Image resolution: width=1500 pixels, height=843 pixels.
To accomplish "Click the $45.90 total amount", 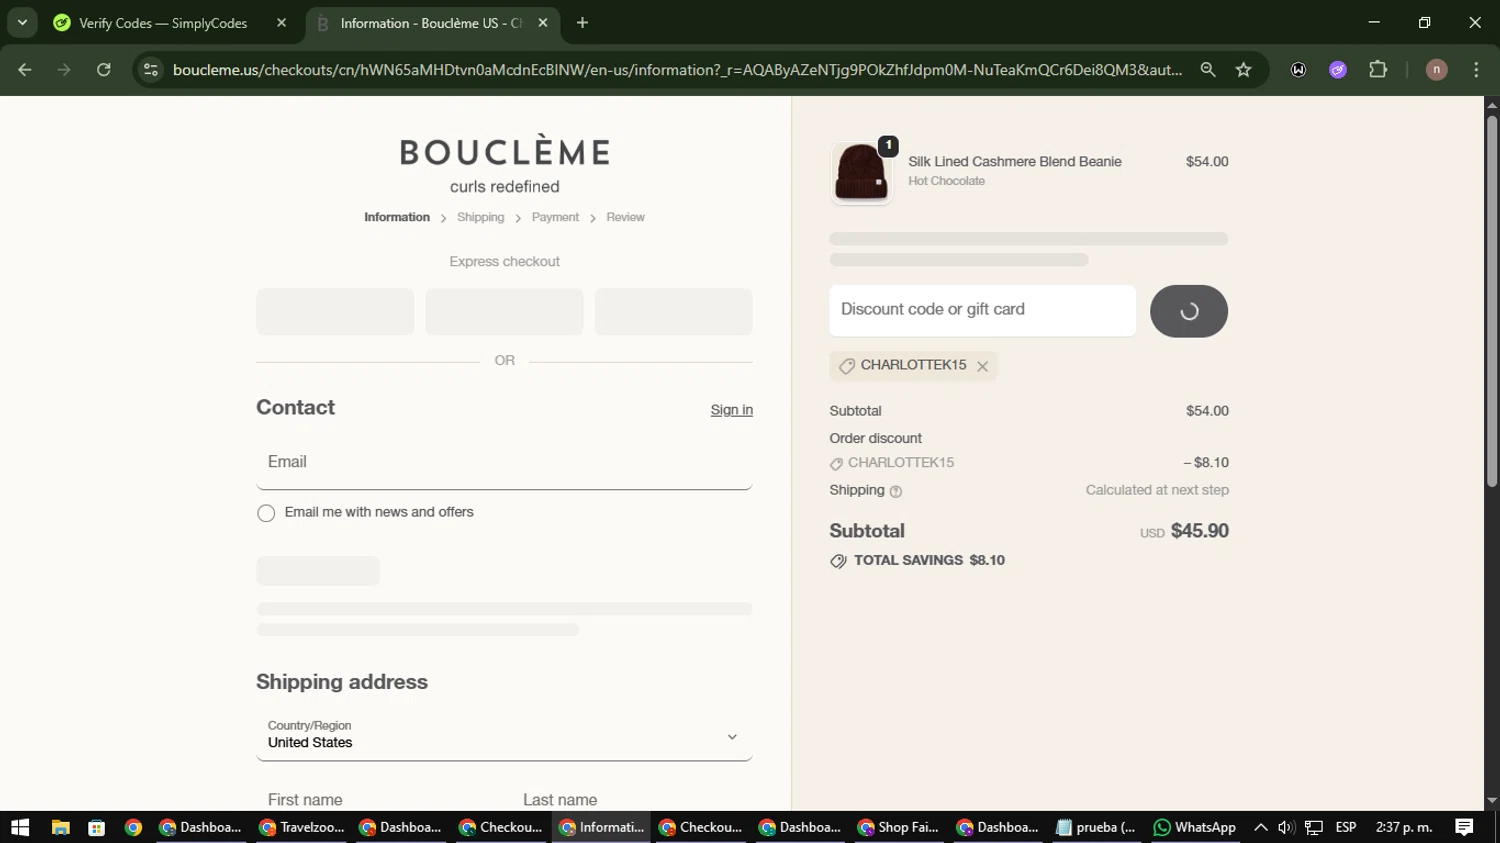I will (x=1199, y=531).
